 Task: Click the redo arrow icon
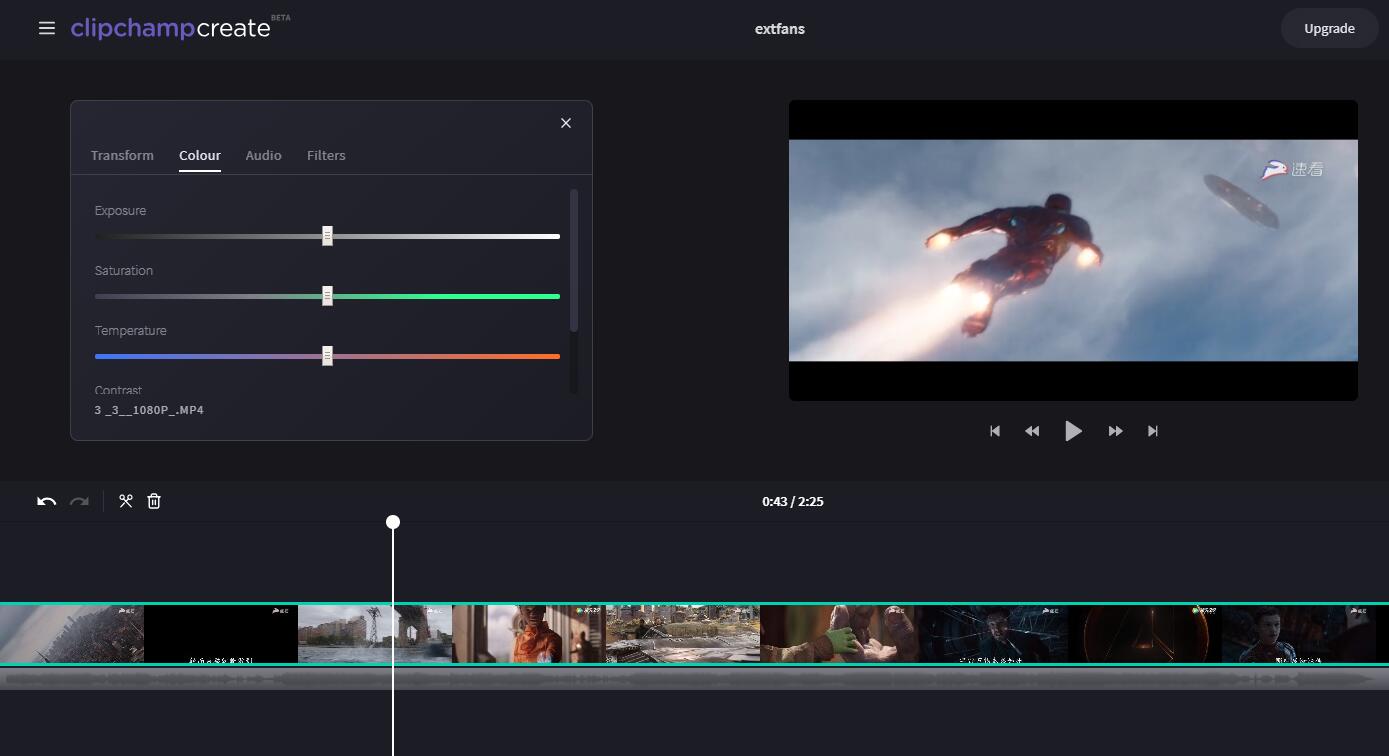click(80, 501)
